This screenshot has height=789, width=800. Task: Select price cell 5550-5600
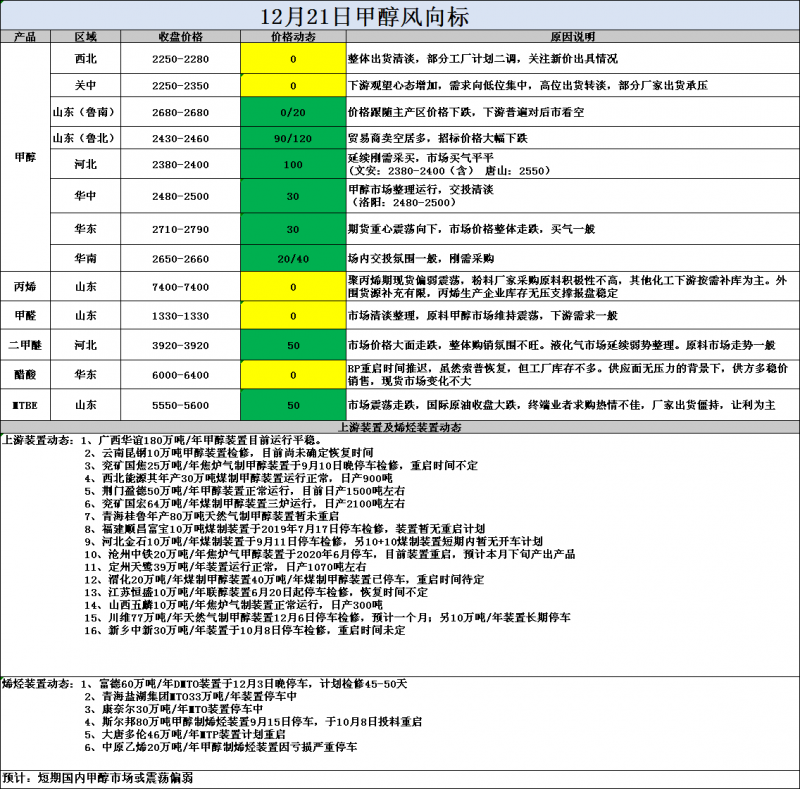click(180, 405)
